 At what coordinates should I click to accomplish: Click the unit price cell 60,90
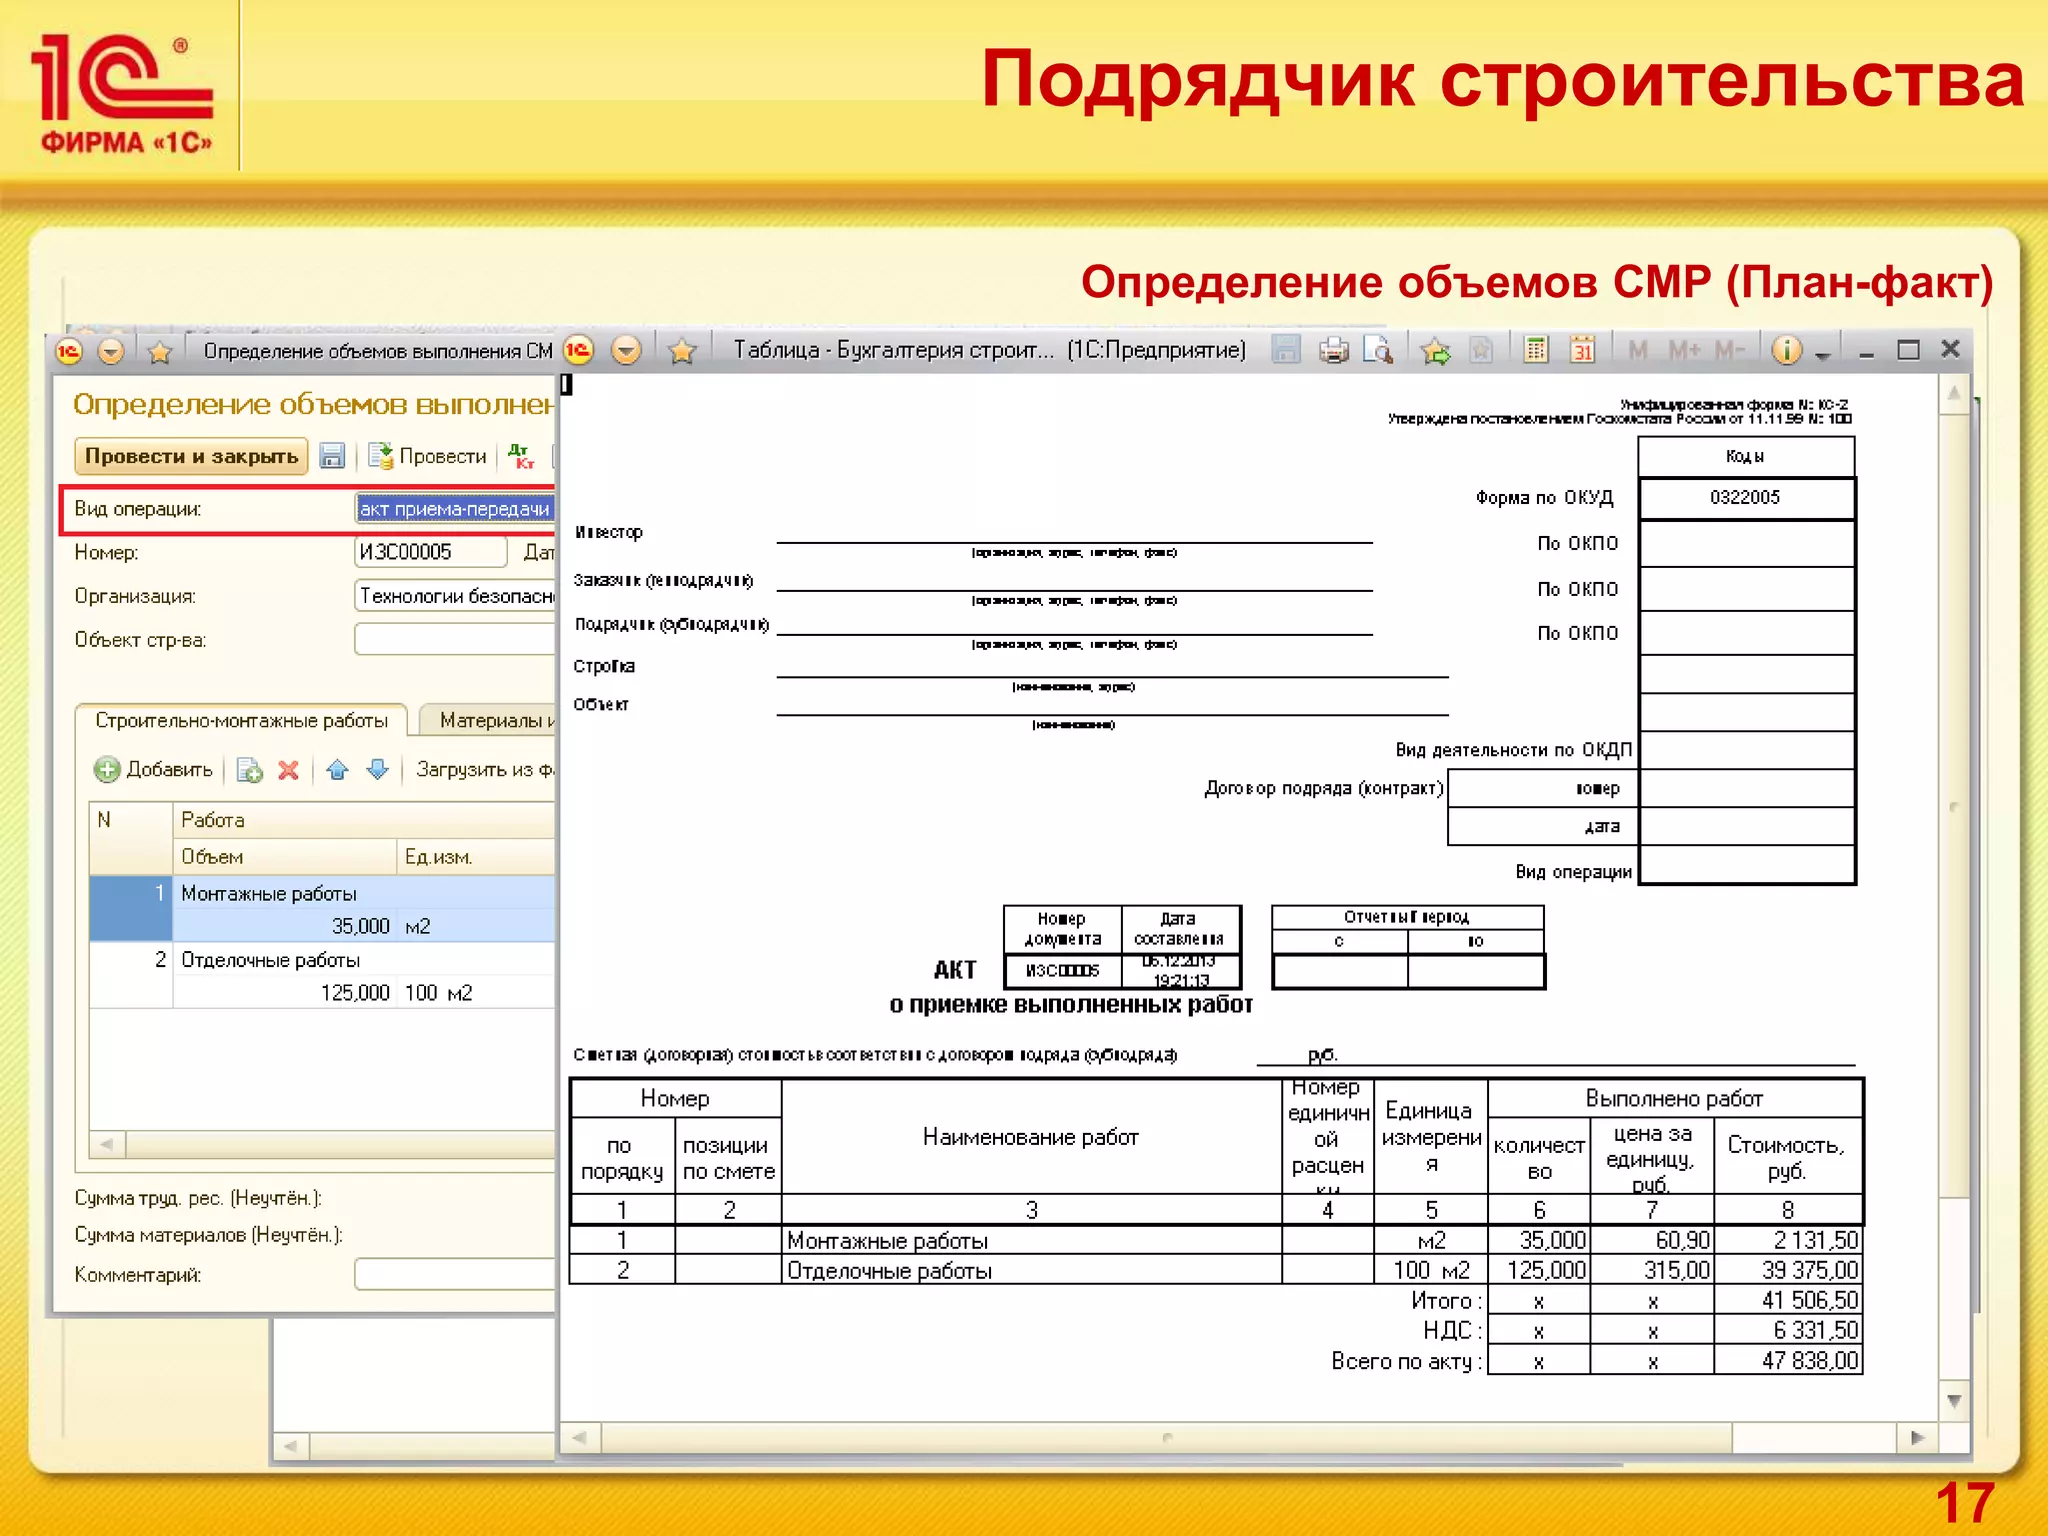(1652, 1240)
